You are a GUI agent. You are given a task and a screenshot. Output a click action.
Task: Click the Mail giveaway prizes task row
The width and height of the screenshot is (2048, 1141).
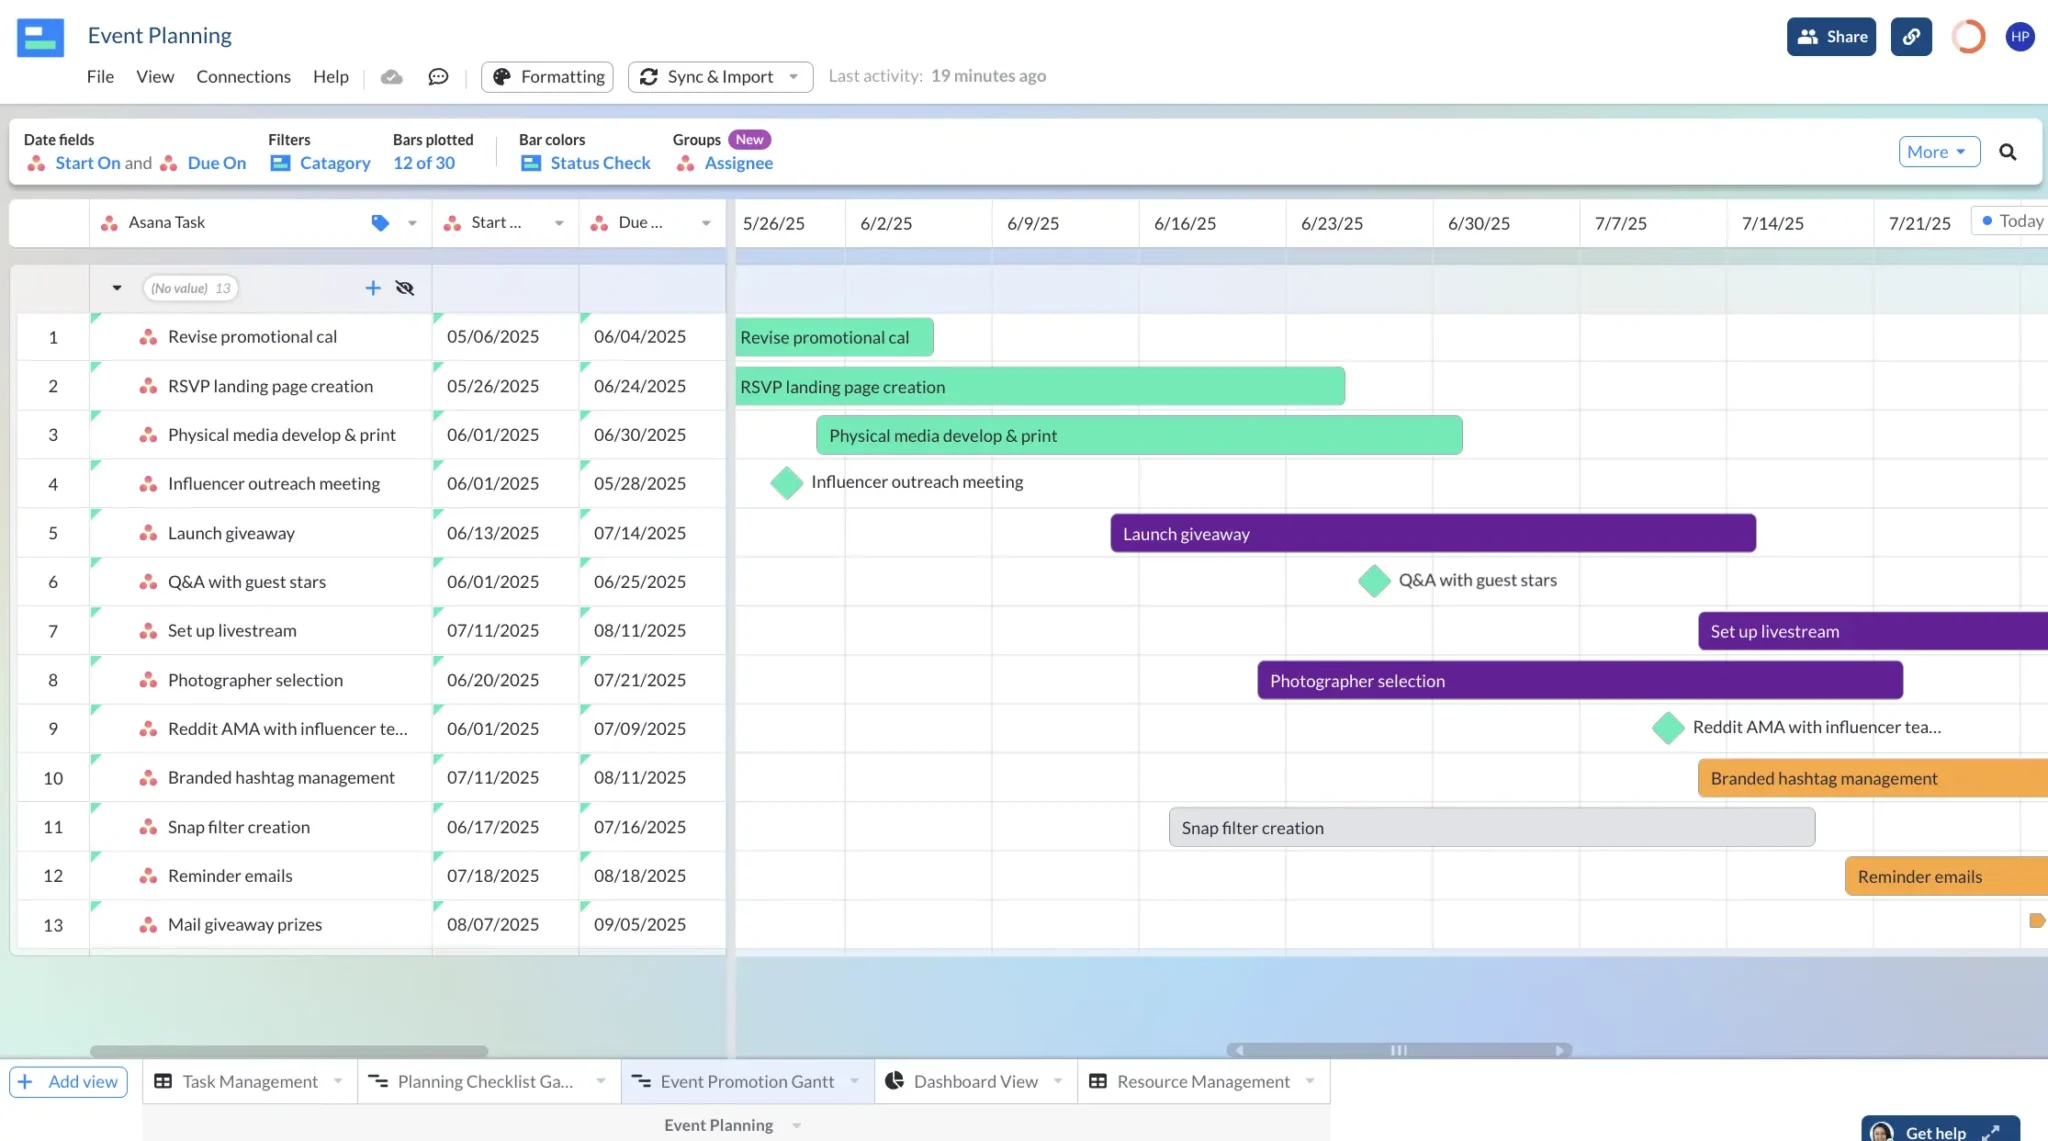pyautogui.click(x=246, y=925)
